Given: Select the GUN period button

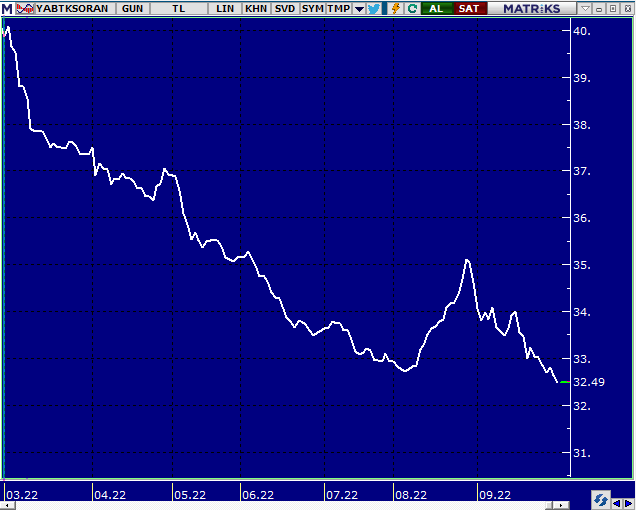Looking at the screenshot, I should (133, 9).
